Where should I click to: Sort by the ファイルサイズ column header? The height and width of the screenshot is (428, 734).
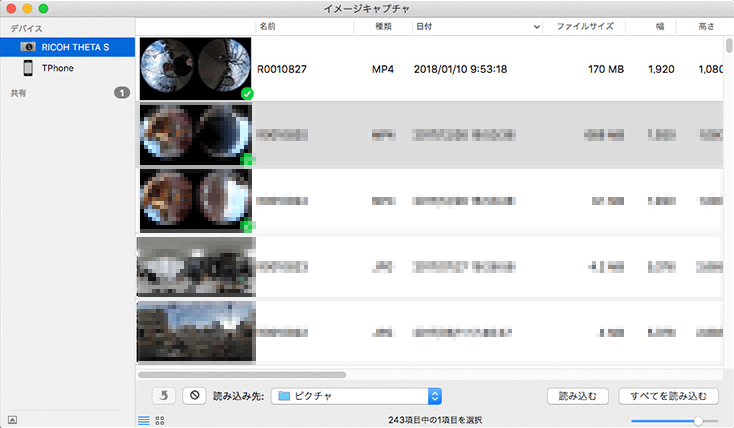[585, 27]
